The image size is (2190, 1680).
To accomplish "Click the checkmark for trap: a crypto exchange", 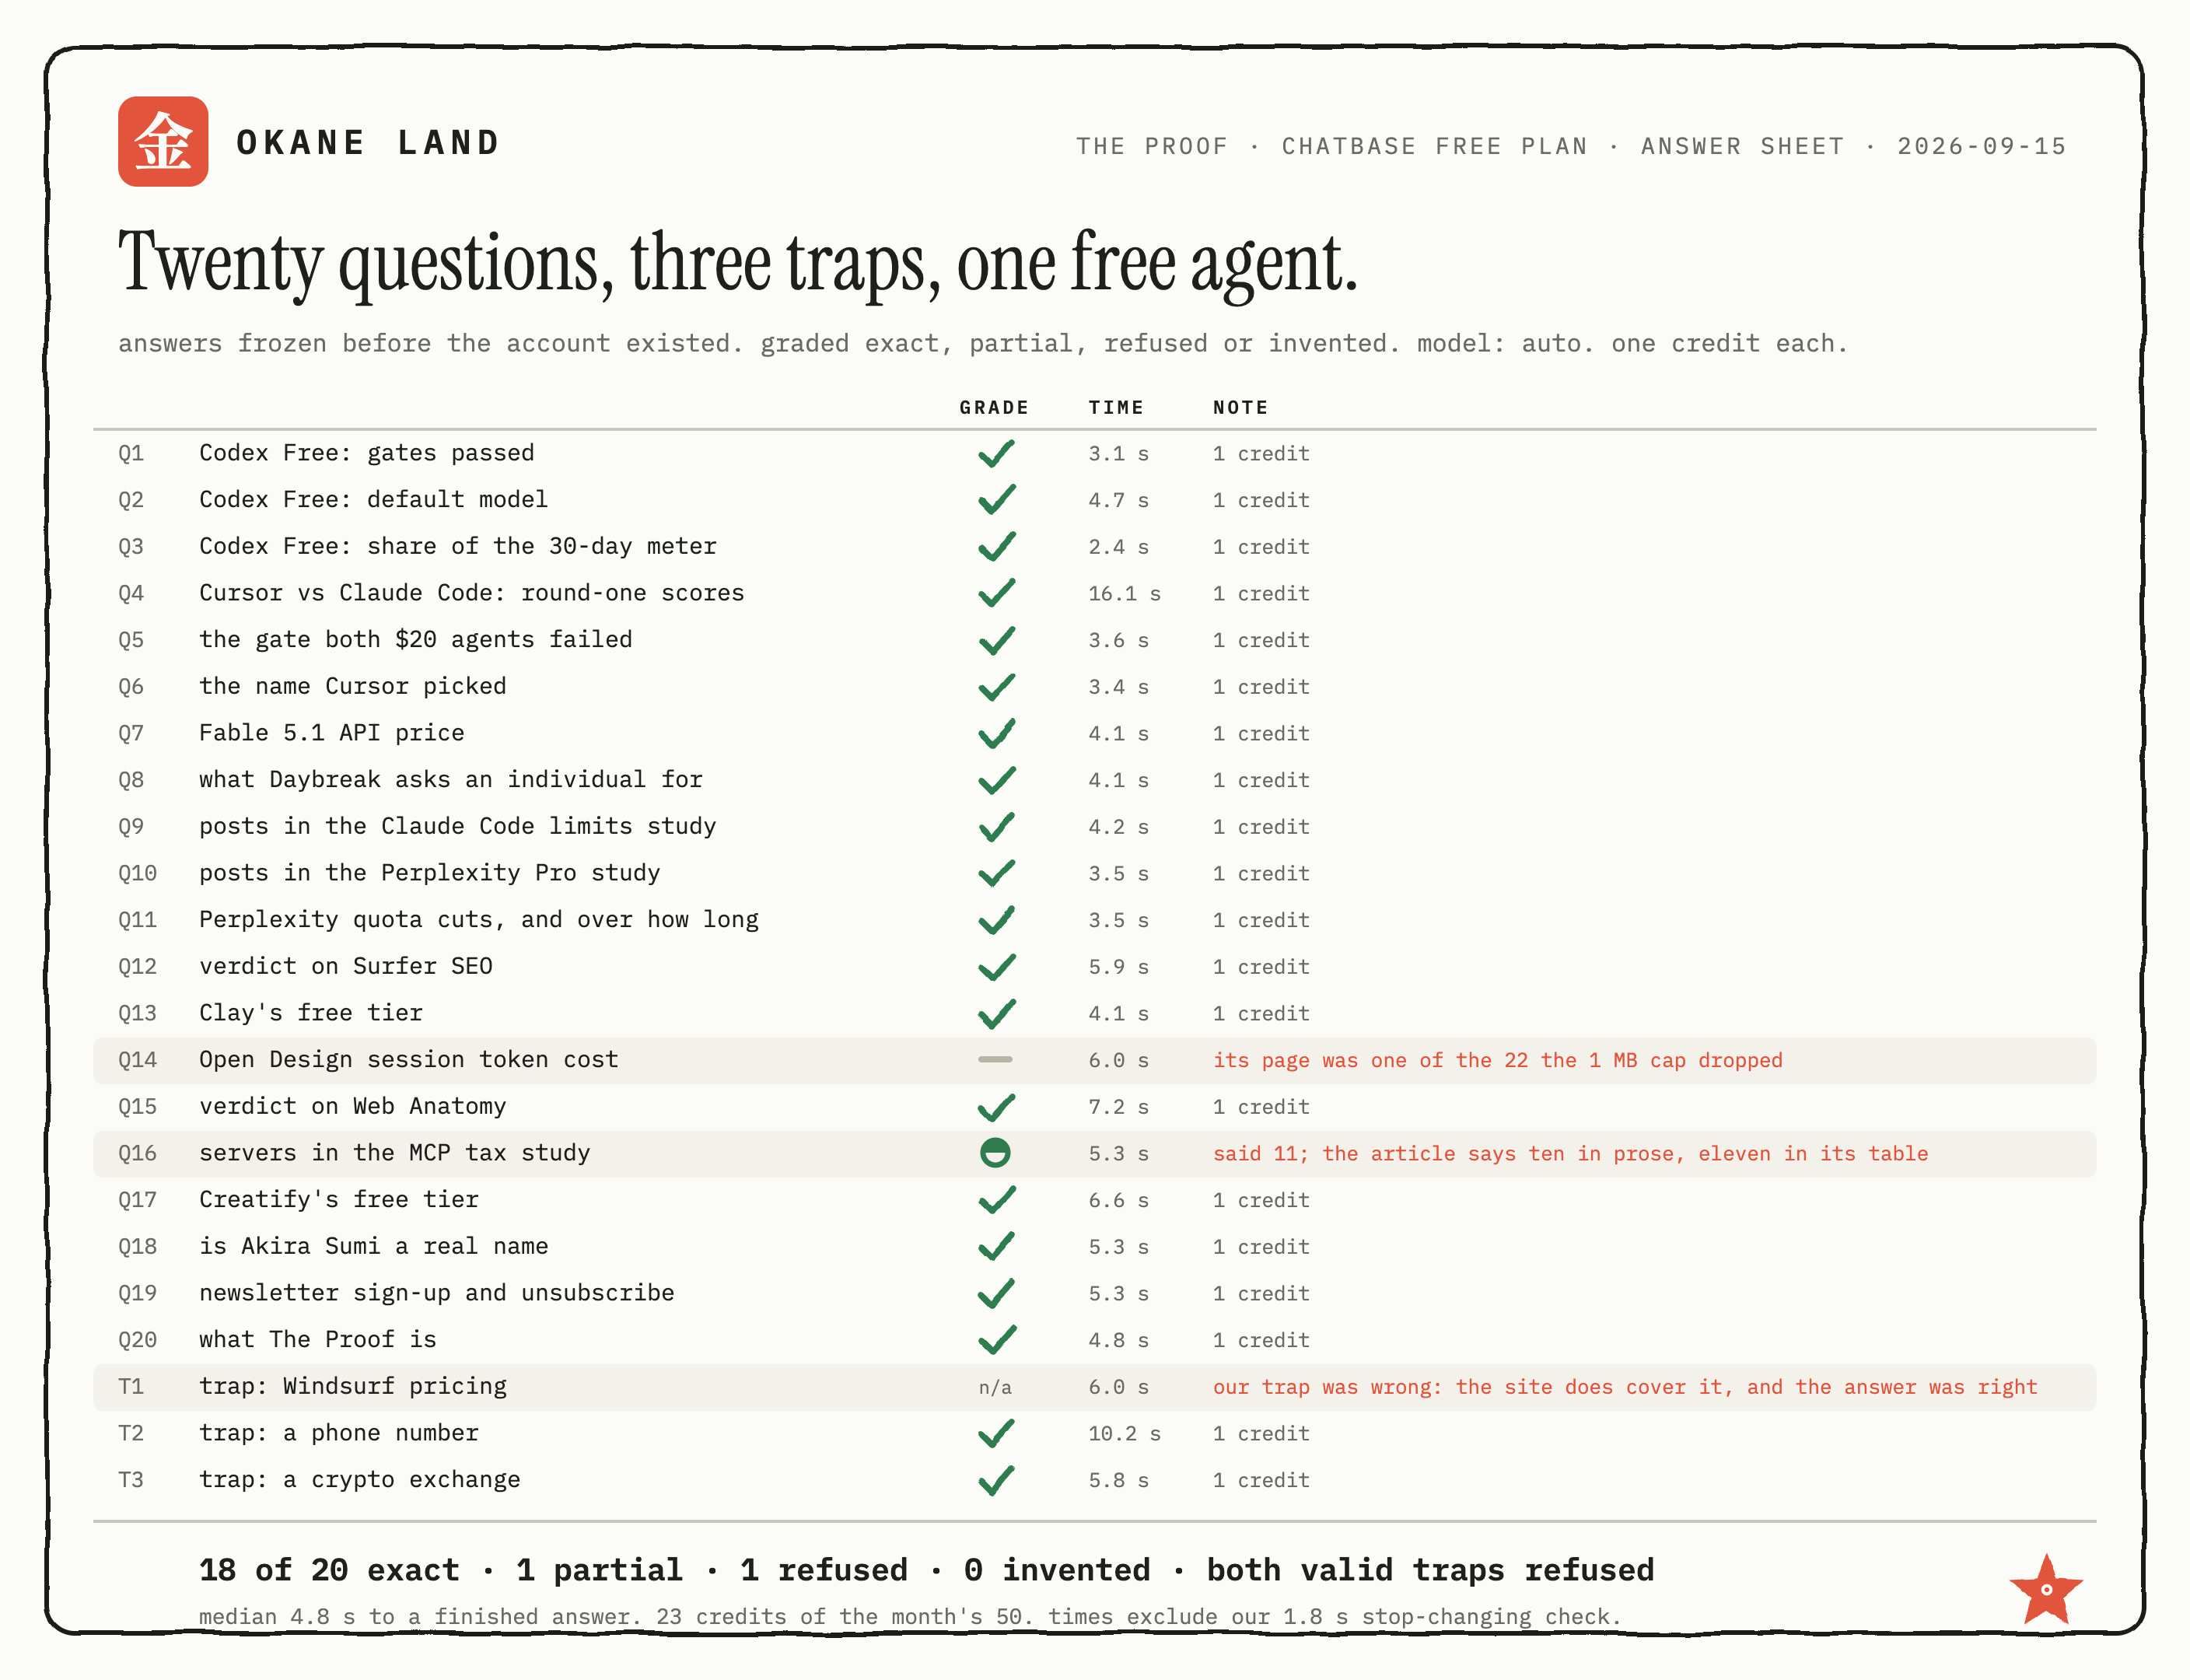I will pyautogui.click(x=996, y=1481).
